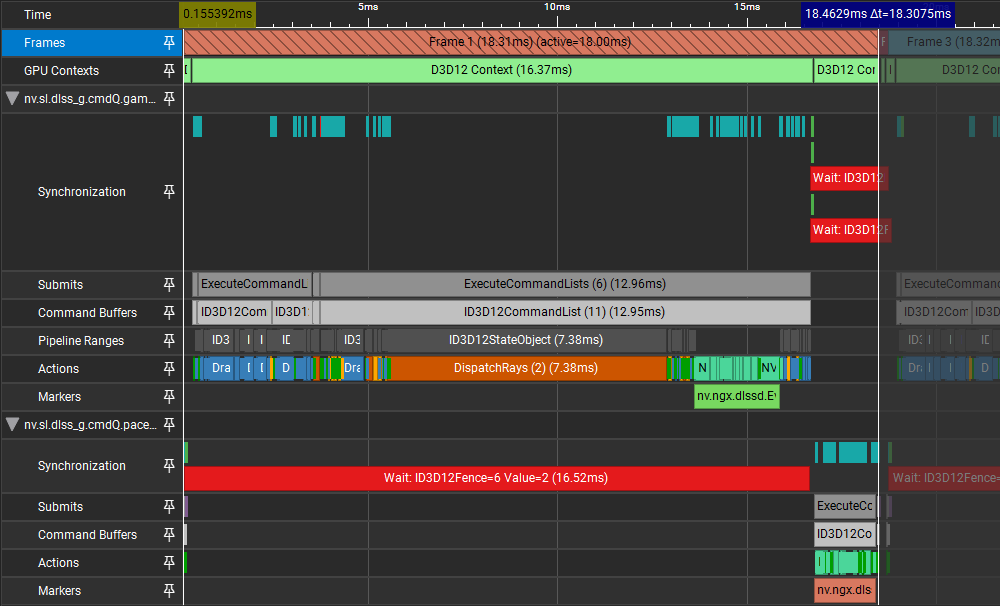Pin the Pipeline Ranges row

(x=169, y=341)
